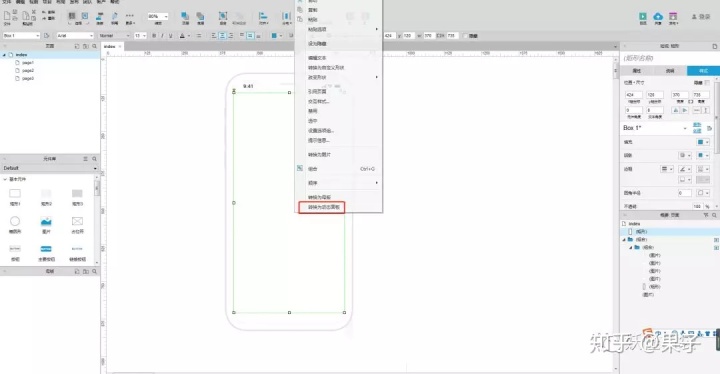Image resolution: width=720 pixels, height=374 pixels.
Task: Toggle the Hidden checkbox in the top toolbar
Action: pyautogui.click(x=465, y=36)
